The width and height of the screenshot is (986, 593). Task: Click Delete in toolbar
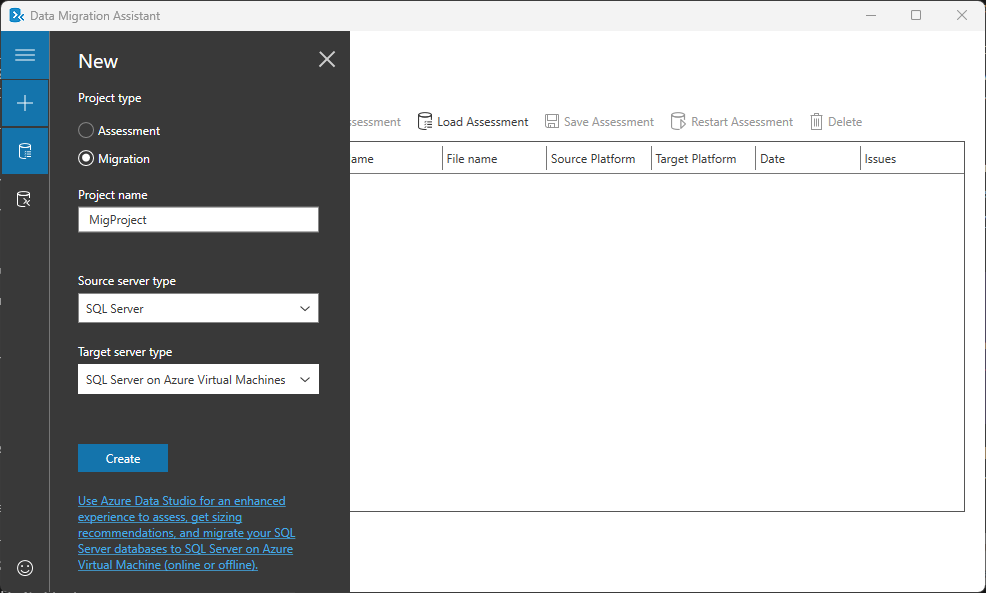pos(836,121)
